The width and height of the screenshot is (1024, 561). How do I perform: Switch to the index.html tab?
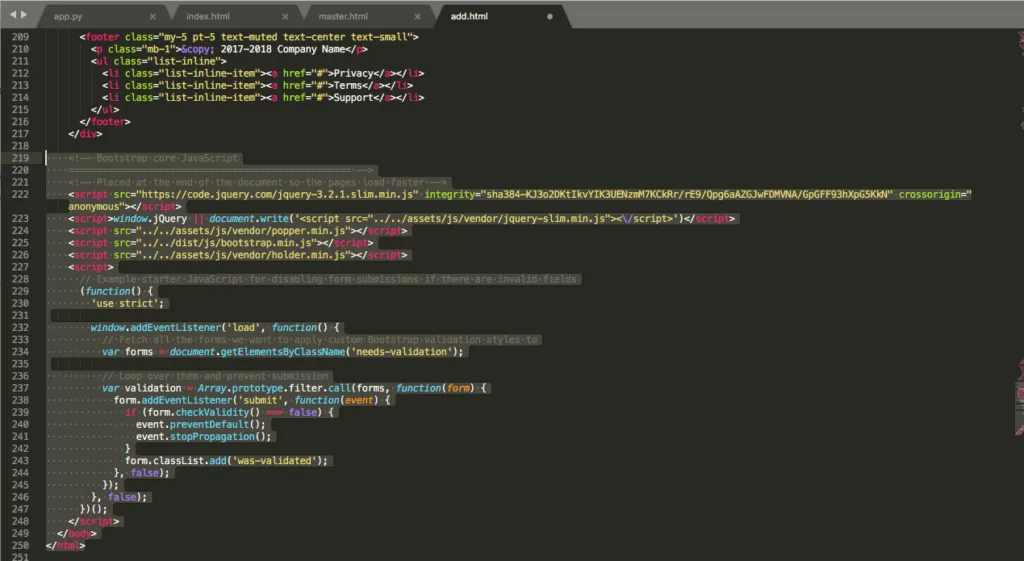pos(208,16)
